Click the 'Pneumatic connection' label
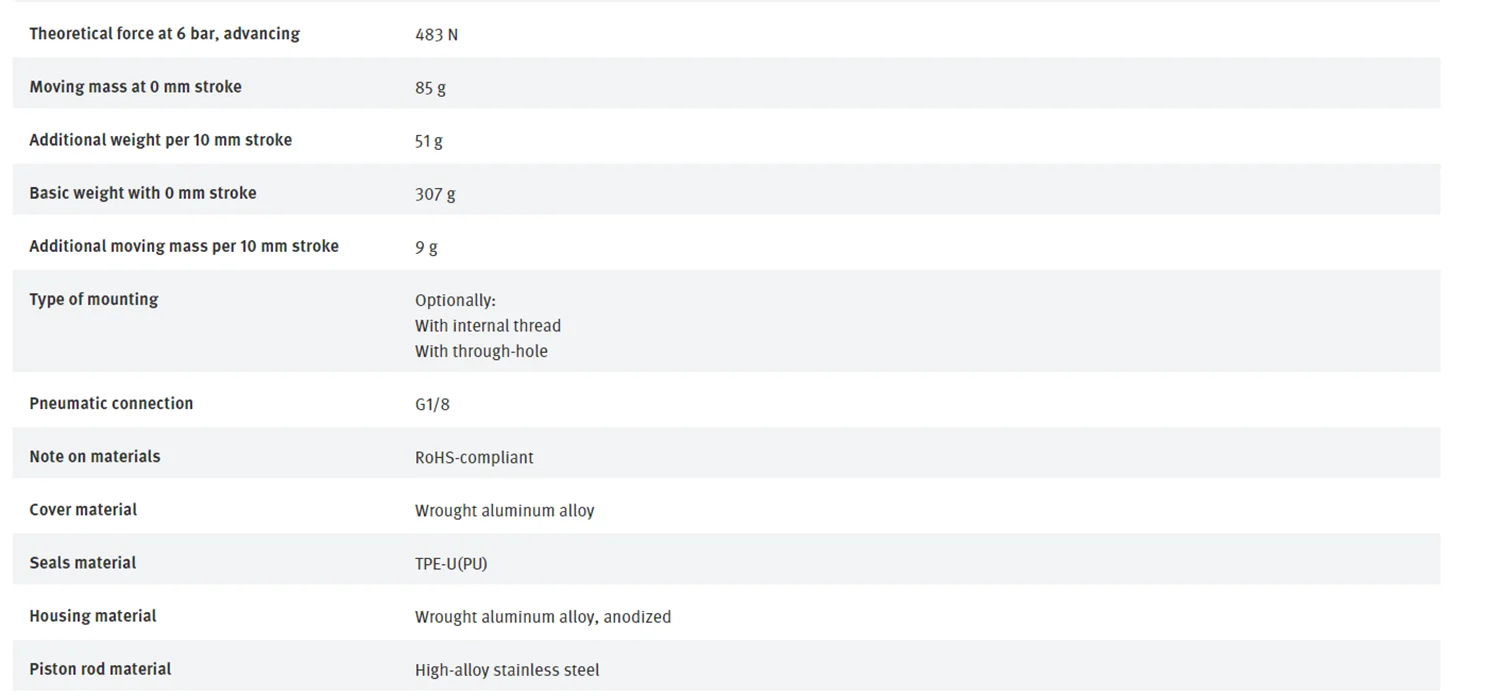Screen dimensions: 1500x696 click(111, 403)
